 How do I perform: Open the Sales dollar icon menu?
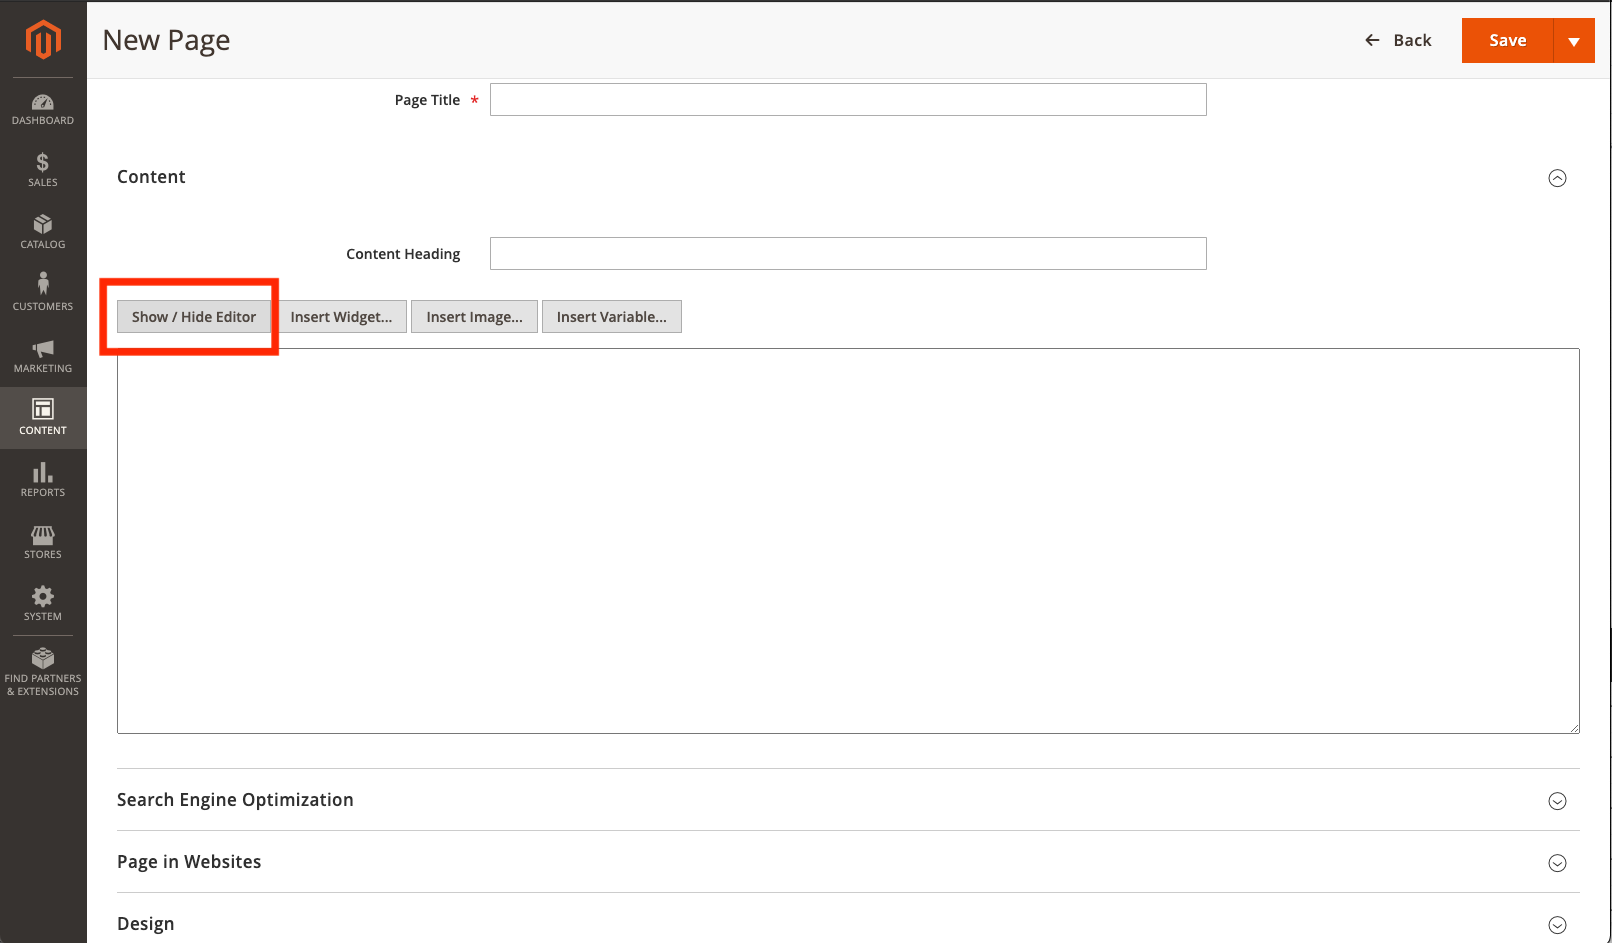pos(43,170)
